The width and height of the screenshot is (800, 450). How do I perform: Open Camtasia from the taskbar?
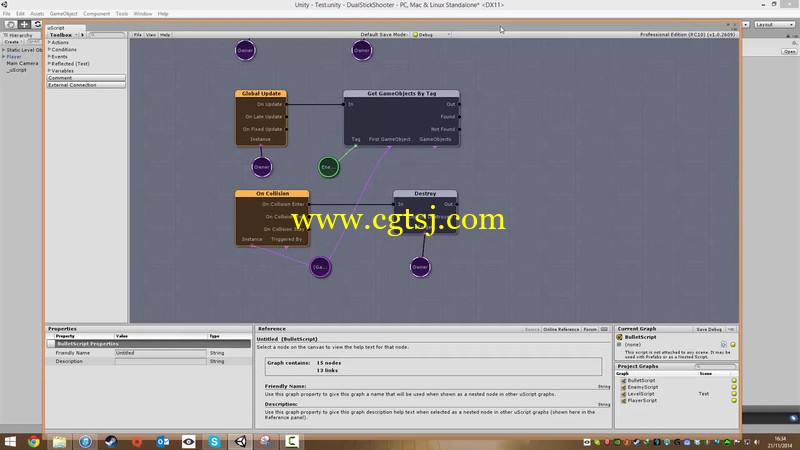(x=292, y=441)
